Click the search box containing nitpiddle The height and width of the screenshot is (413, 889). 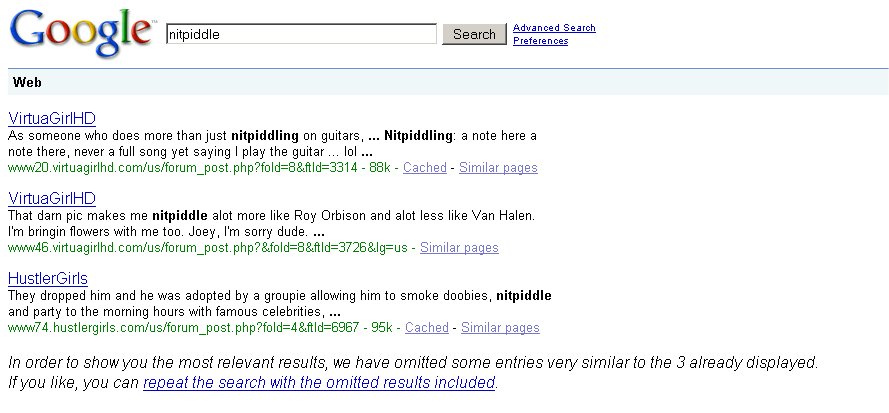300,34
